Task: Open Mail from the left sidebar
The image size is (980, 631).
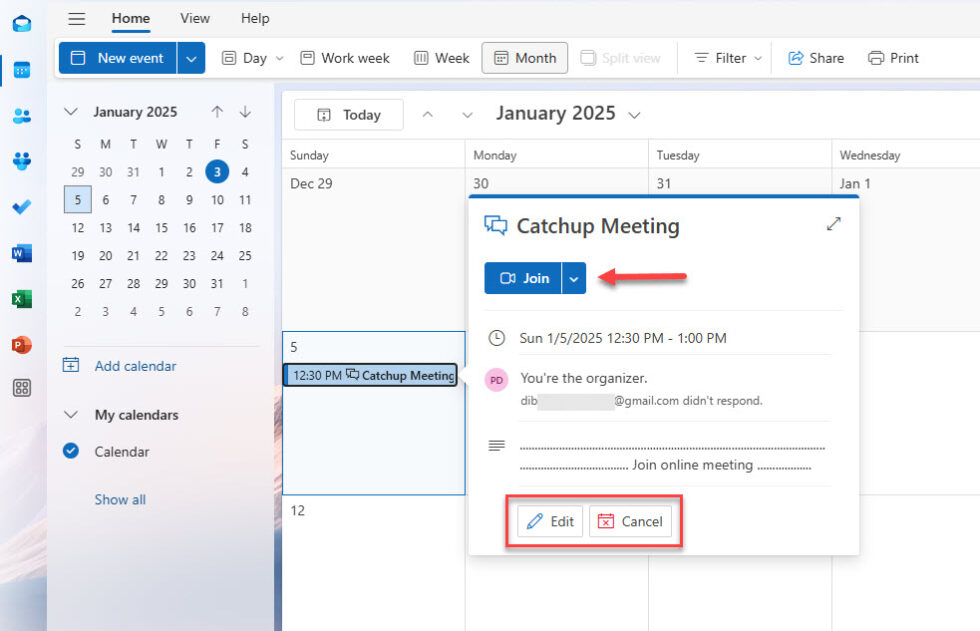Action: point(22,24)
